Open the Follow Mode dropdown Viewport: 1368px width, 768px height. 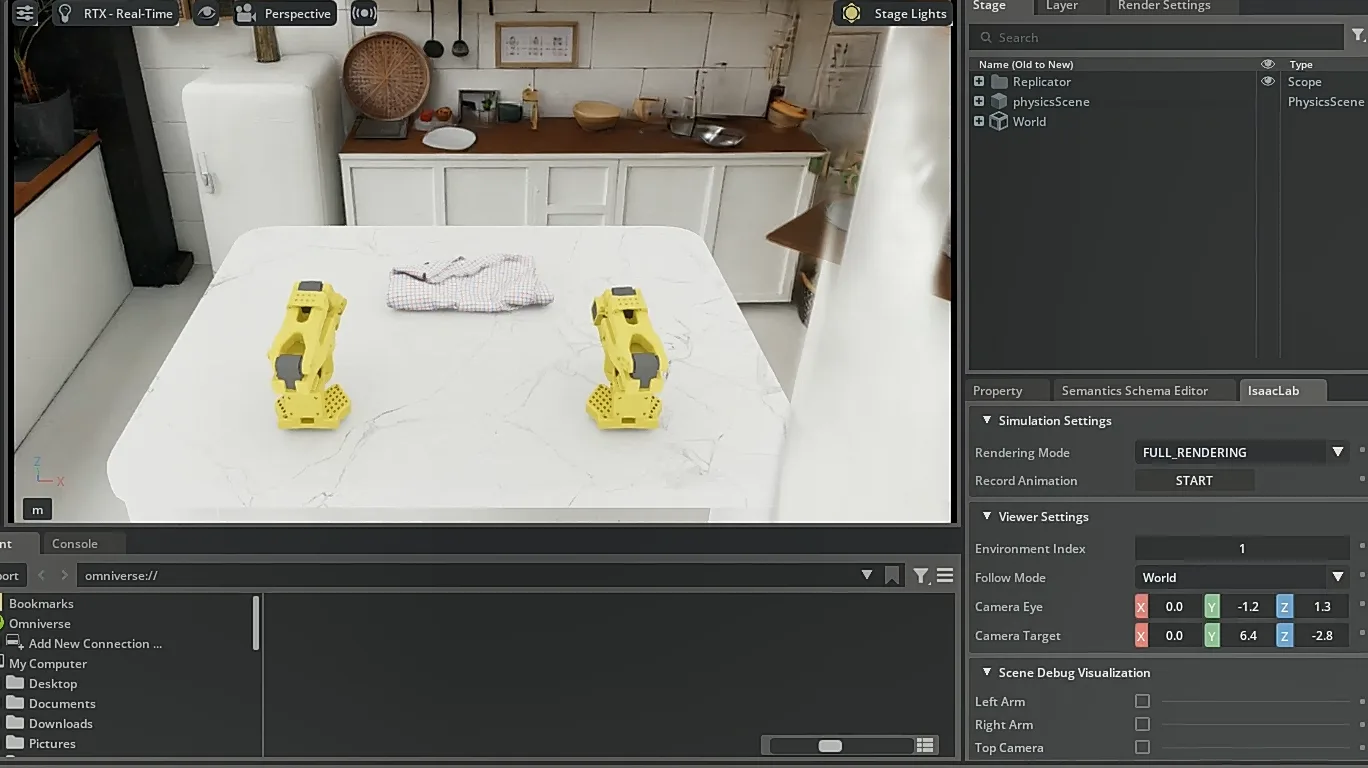pos(1242,577)
